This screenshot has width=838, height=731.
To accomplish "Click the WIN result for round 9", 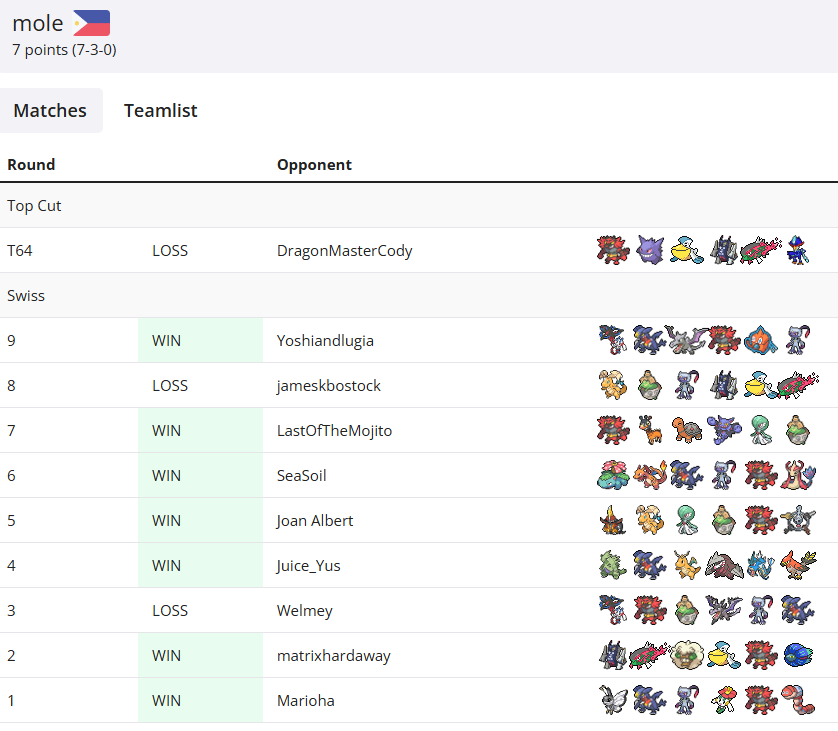I will (x=166, y=340).
